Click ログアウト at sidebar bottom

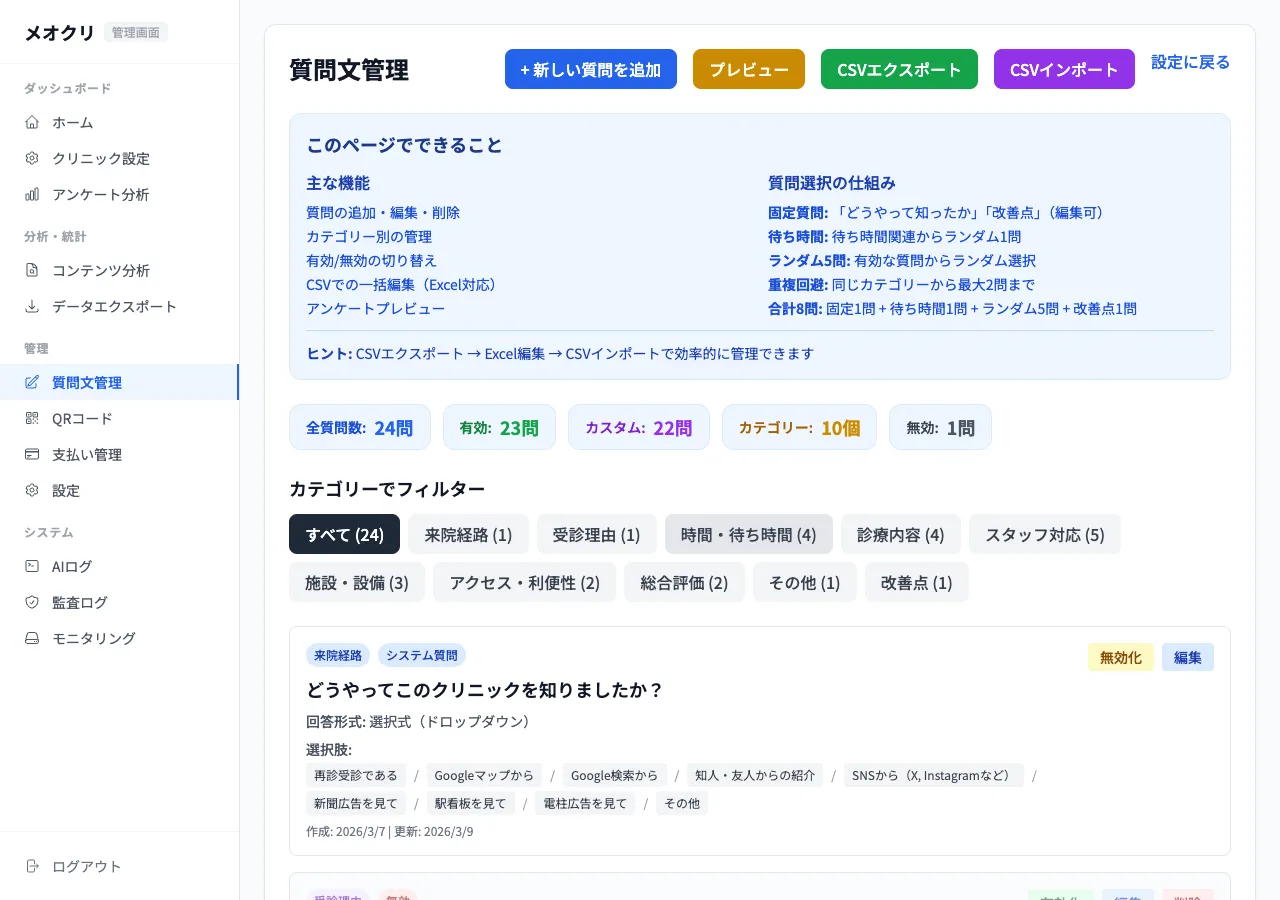coord(120,866)
